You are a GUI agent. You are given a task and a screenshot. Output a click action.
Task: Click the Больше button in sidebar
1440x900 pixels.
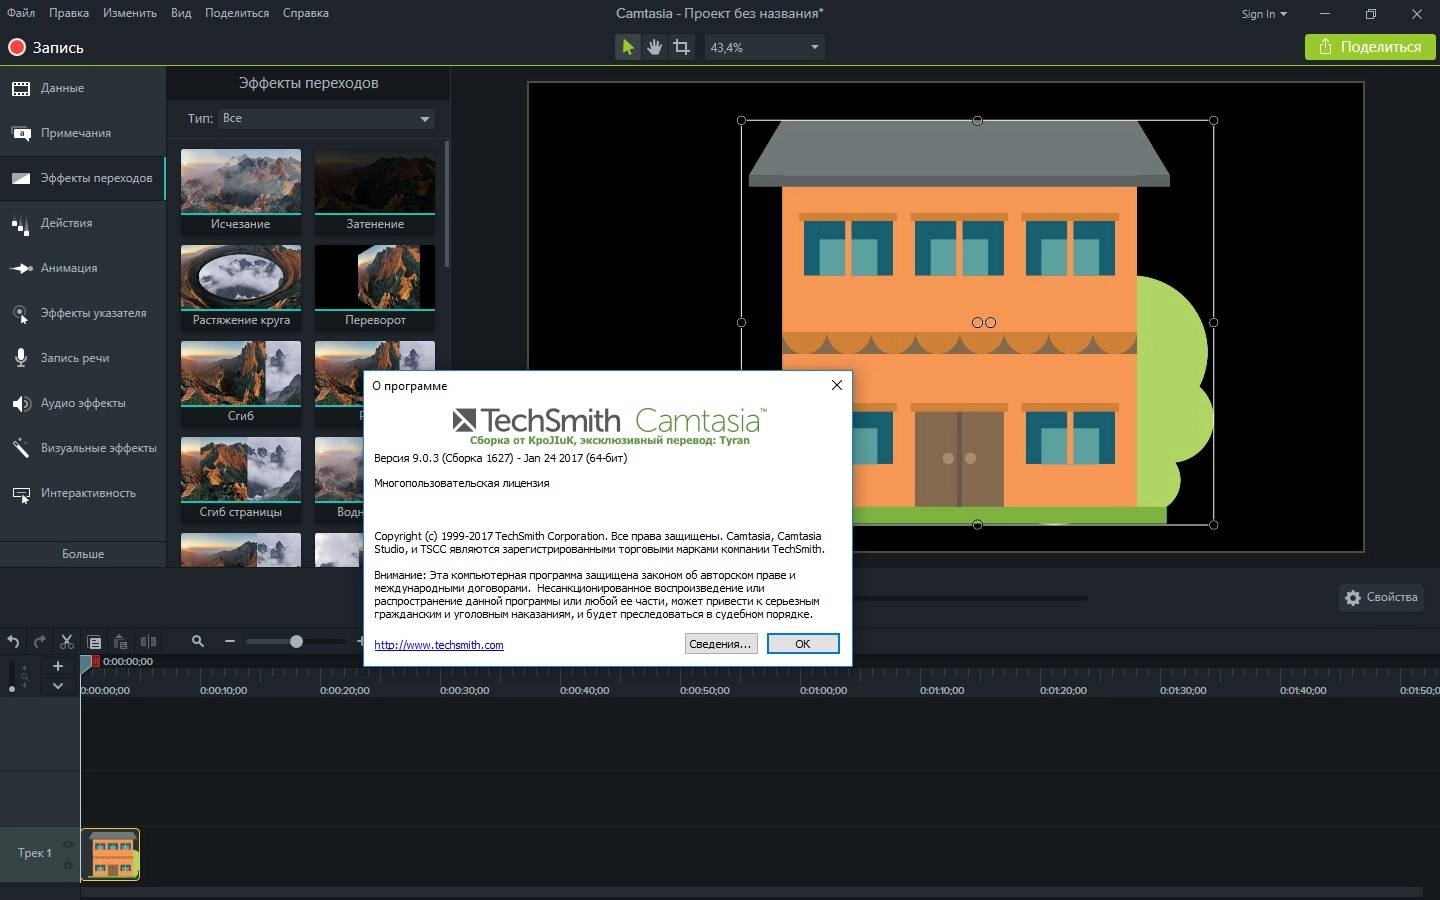coord(83,554)
